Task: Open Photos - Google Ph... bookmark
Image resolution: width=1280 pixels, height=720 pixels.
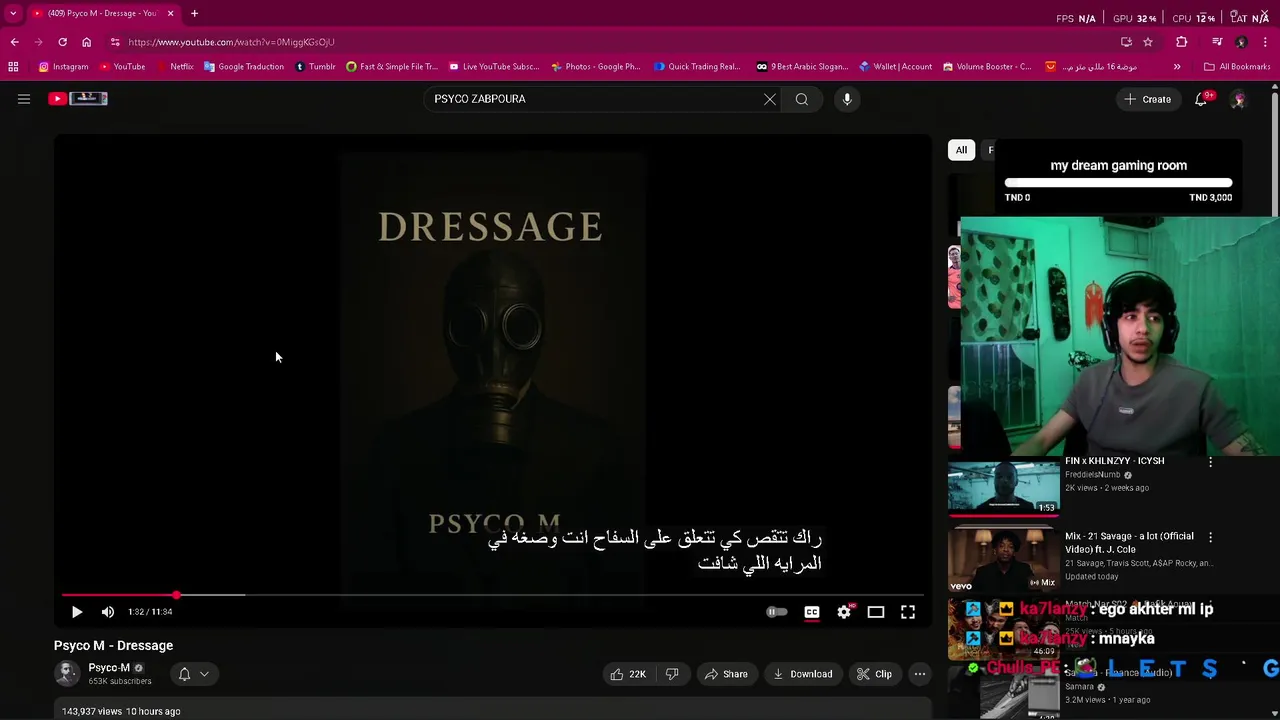Action: point(595,67)
